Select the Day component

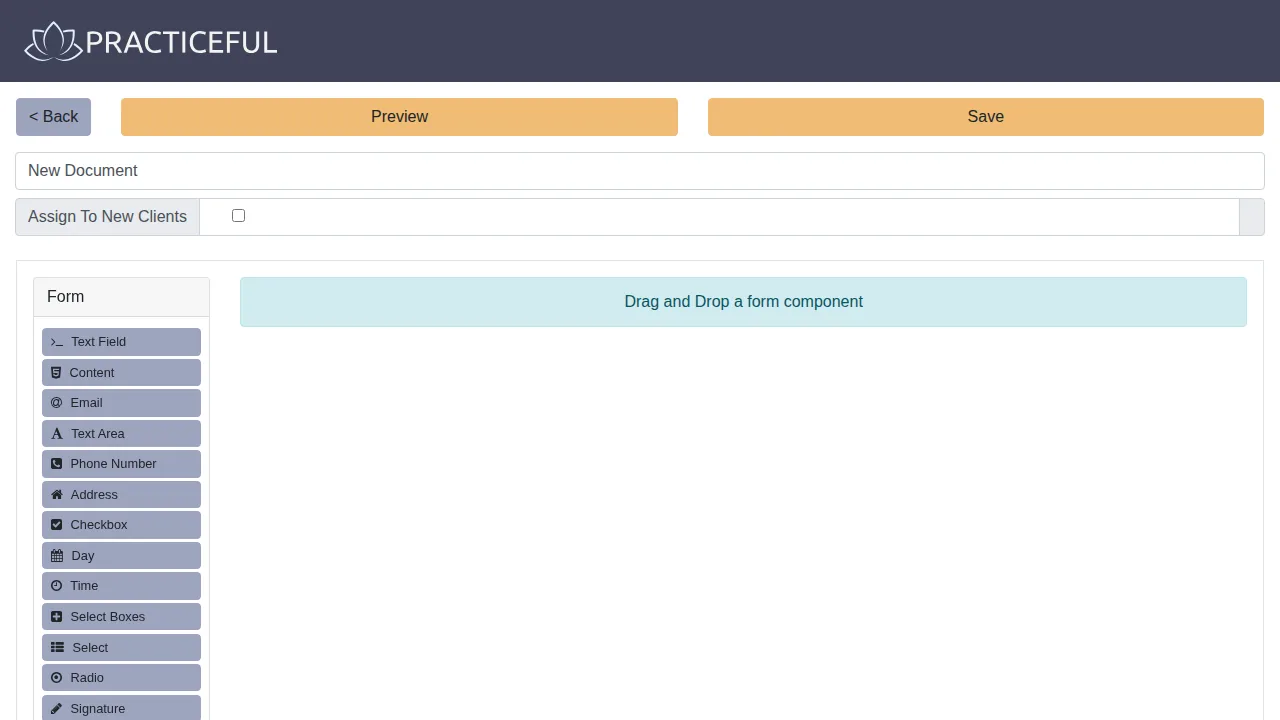tap(121, 555)
